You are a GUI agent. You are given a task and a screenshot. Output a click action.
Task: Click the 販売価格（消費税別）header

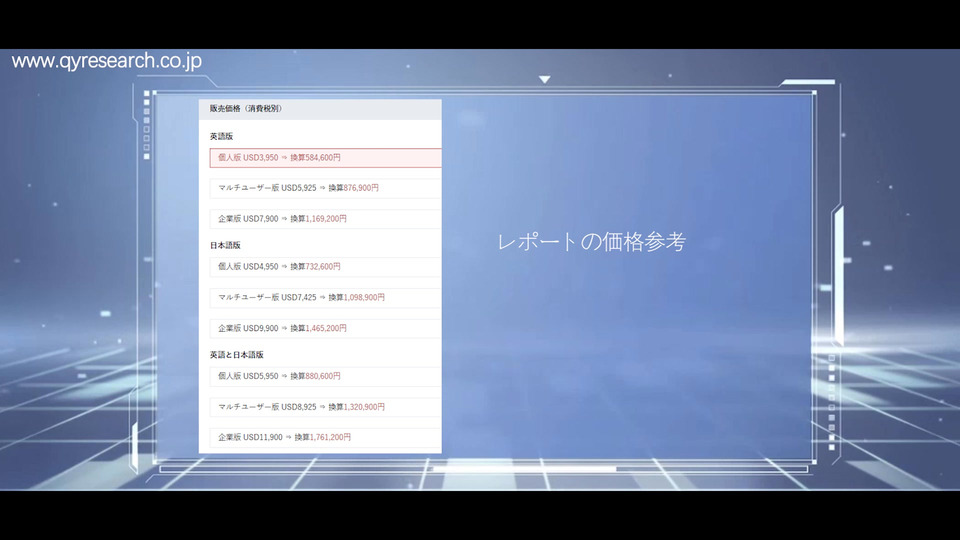pyautogui.click(x=246, y=108)
